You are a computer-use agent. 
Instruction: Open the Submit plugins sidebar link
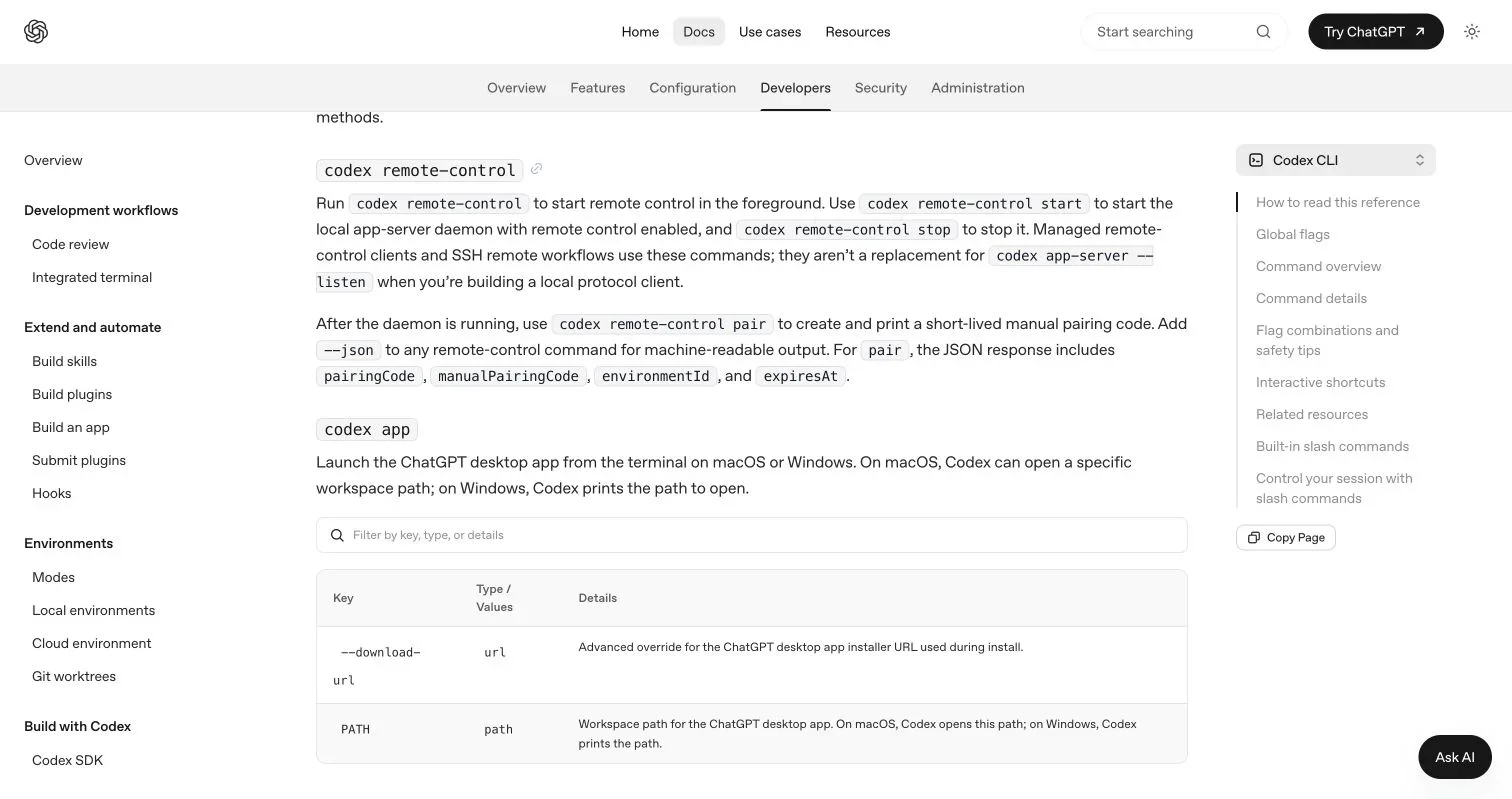coord(79,460)
